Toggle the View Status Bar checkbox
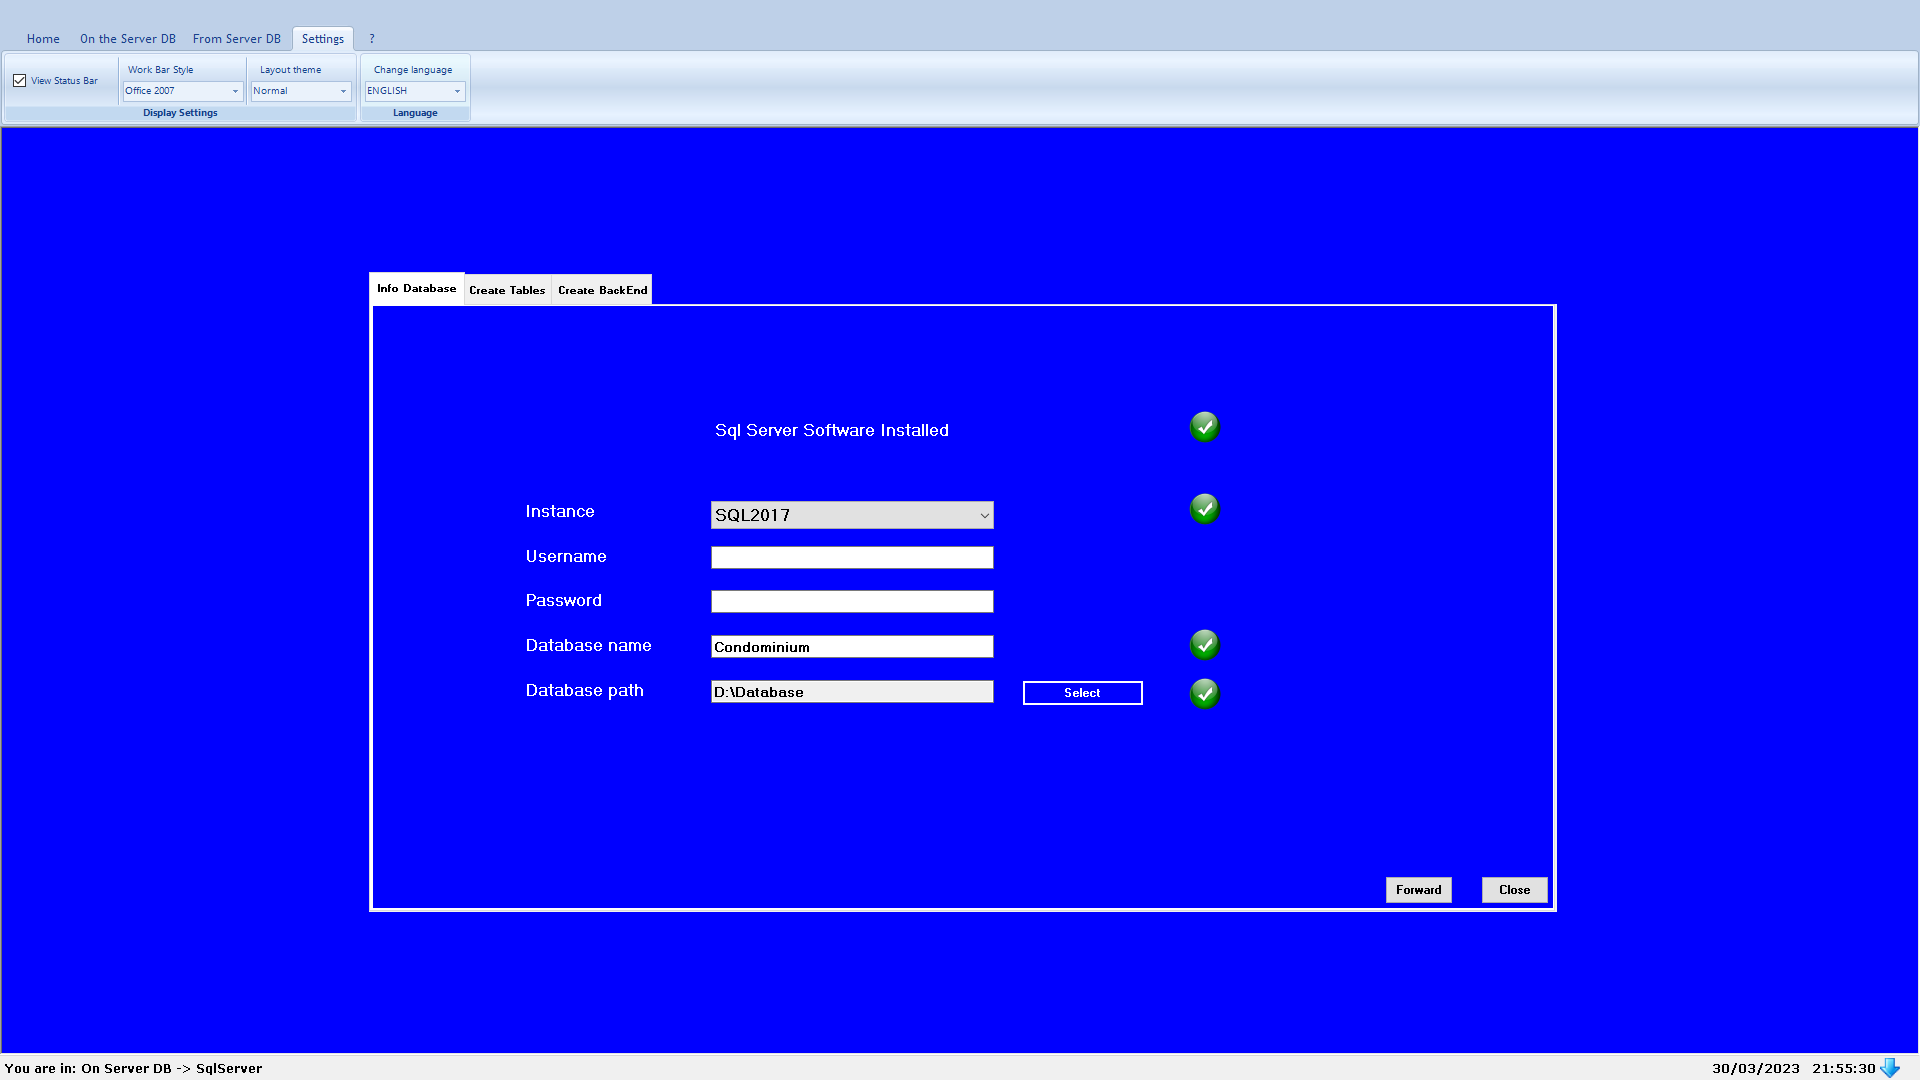 point(20,81)
